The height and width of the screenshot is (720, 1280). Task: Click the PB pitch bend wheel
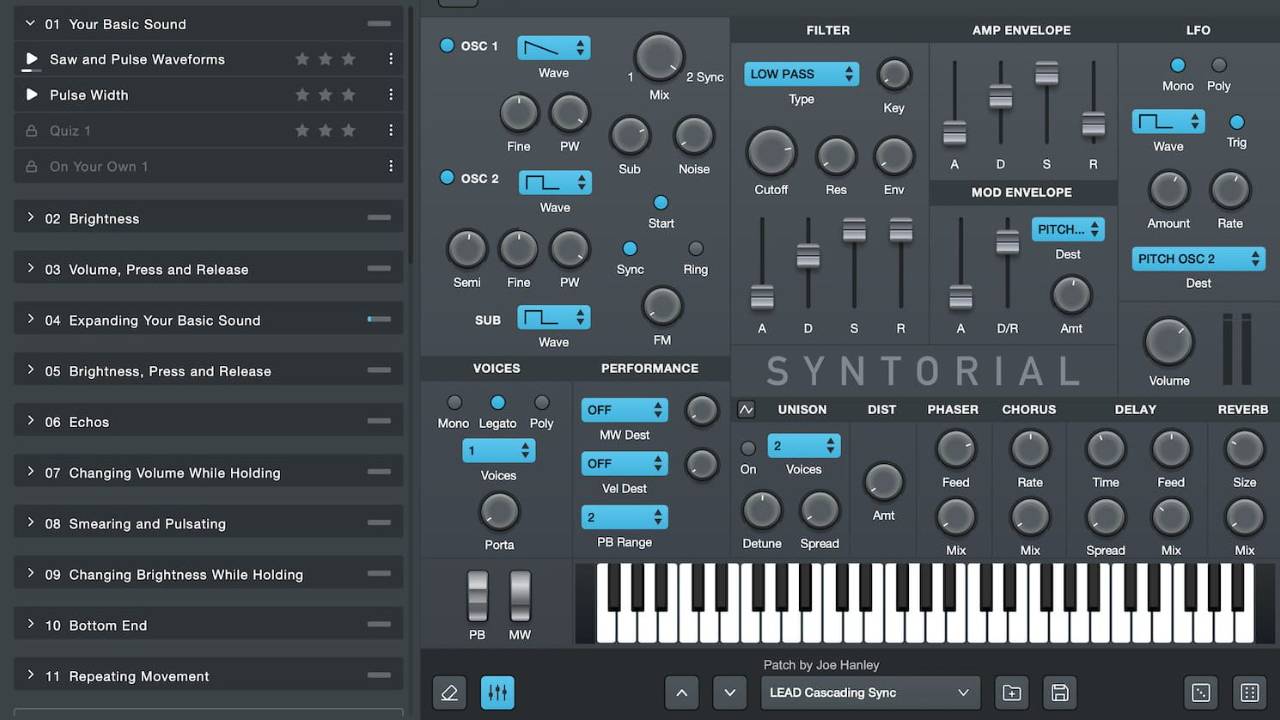point(478,597)
